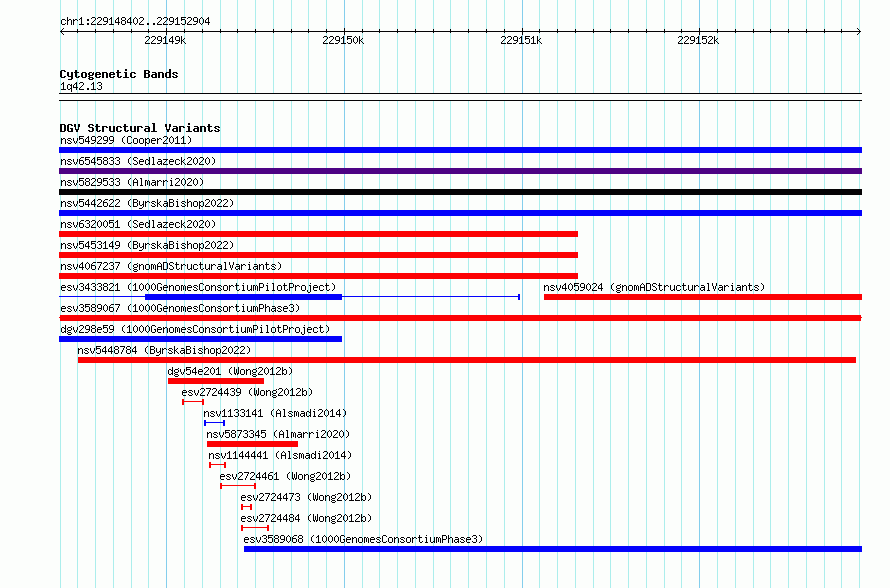Click esv2724439 (Wong2012b) label

tap(247, 392)
